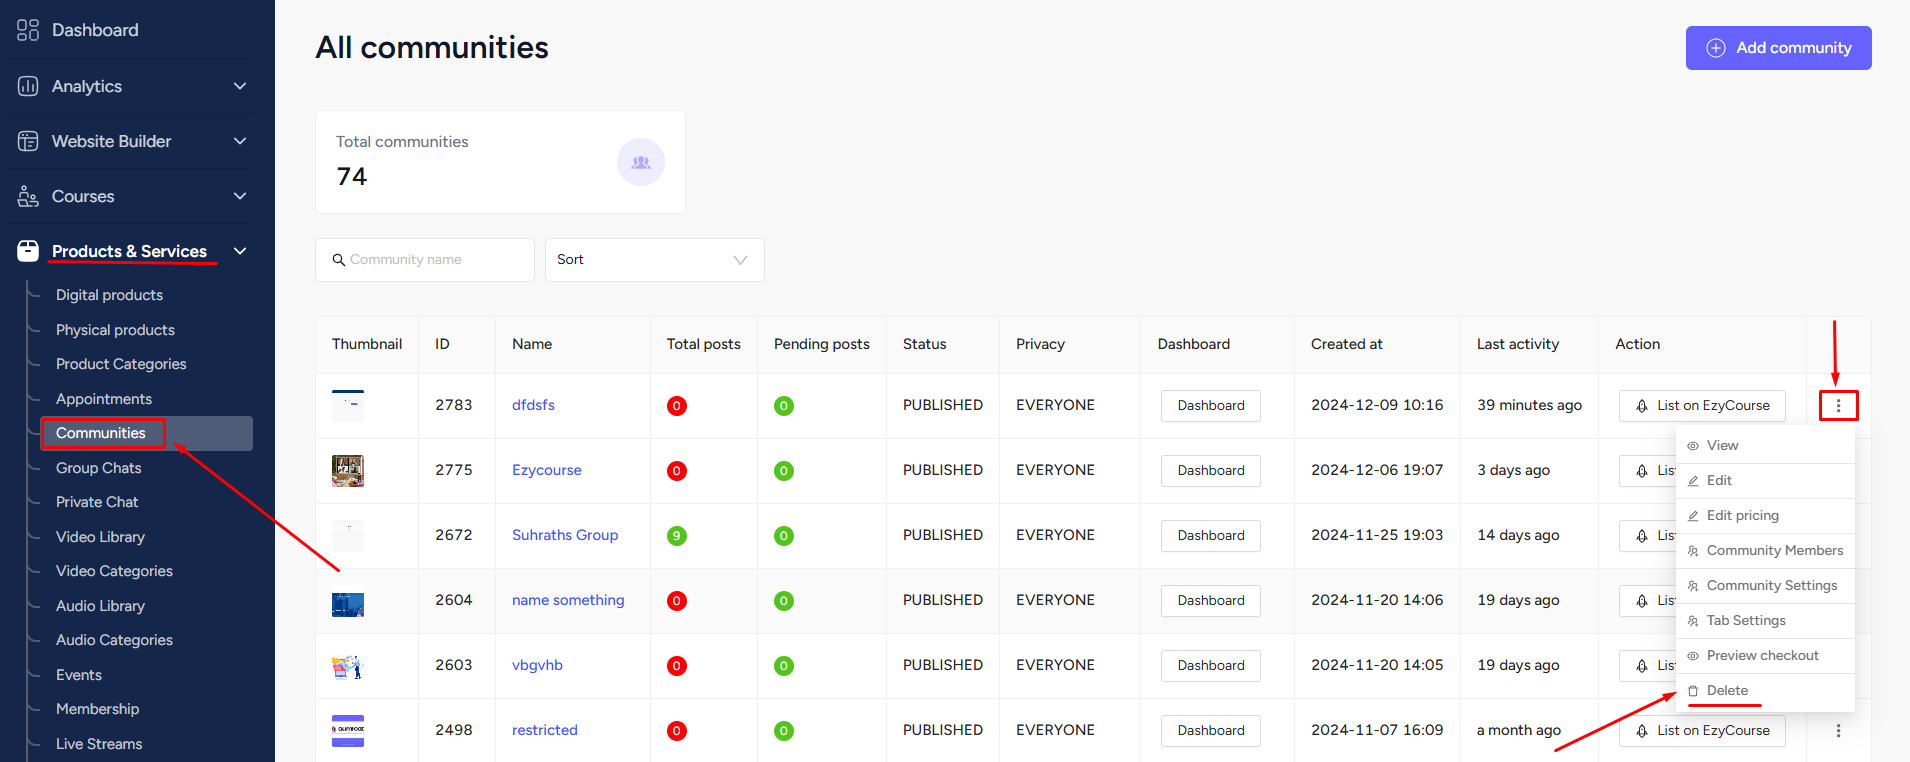The image size is (1910, 762).
Task: Click green pending badge for name something
Action: tap(784, 601)
